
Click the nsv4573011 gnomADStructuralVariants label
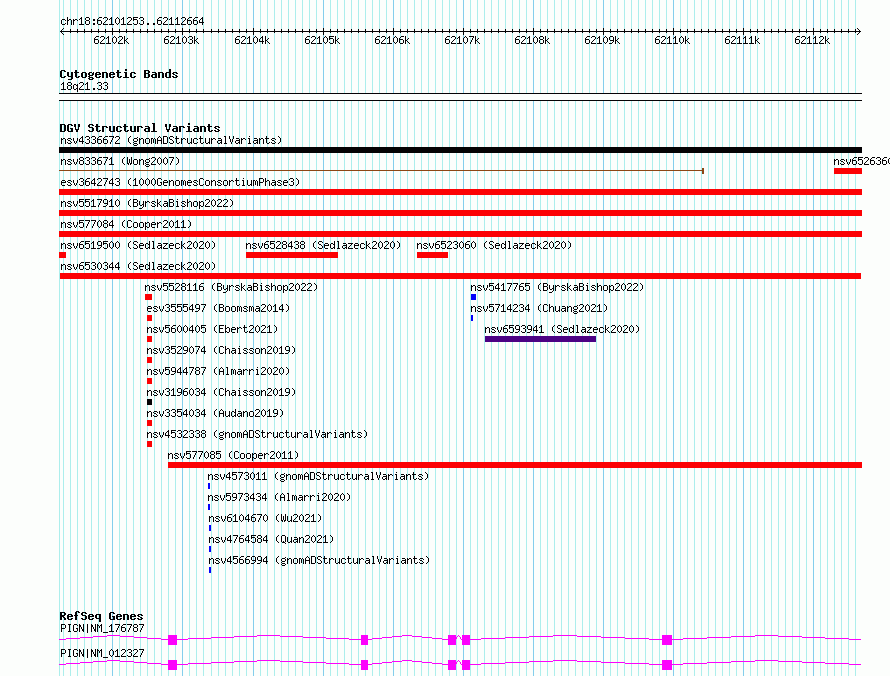318,476
